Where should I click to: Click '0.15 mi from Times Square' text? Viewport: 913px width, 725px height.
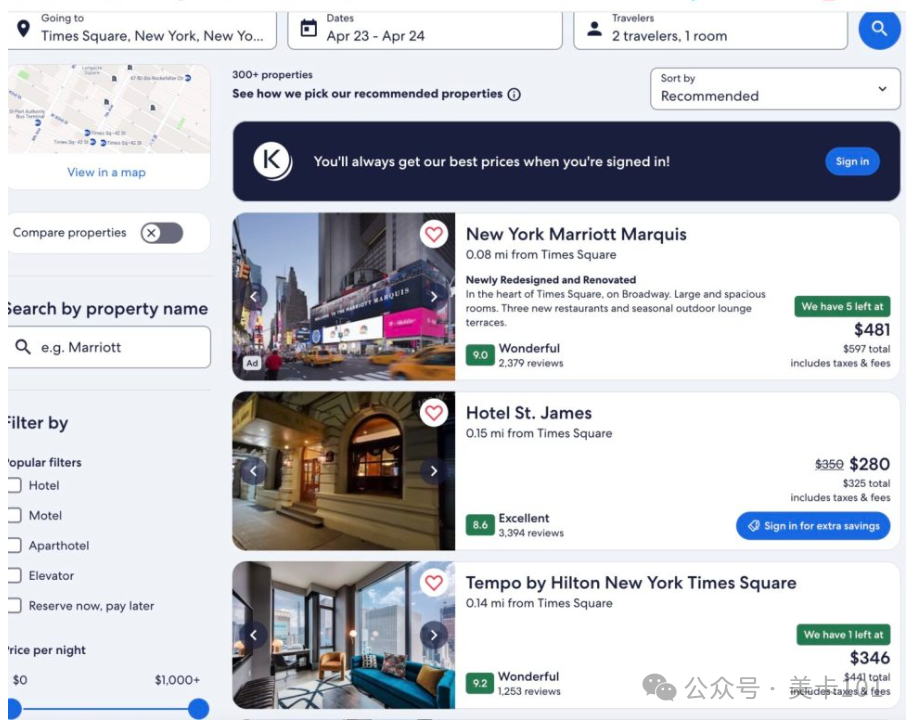(539, 433)
